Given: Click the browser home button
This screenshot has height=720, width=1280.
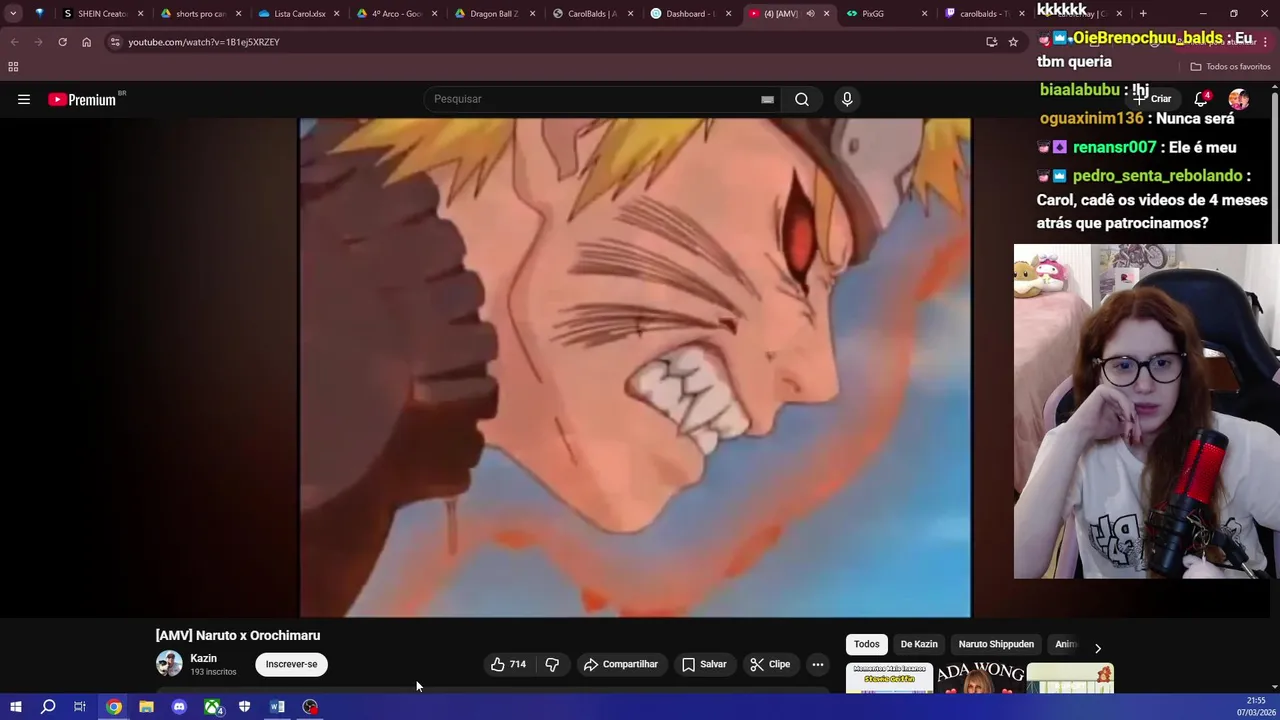Looking at the screenshot, I should pos(86,42).
